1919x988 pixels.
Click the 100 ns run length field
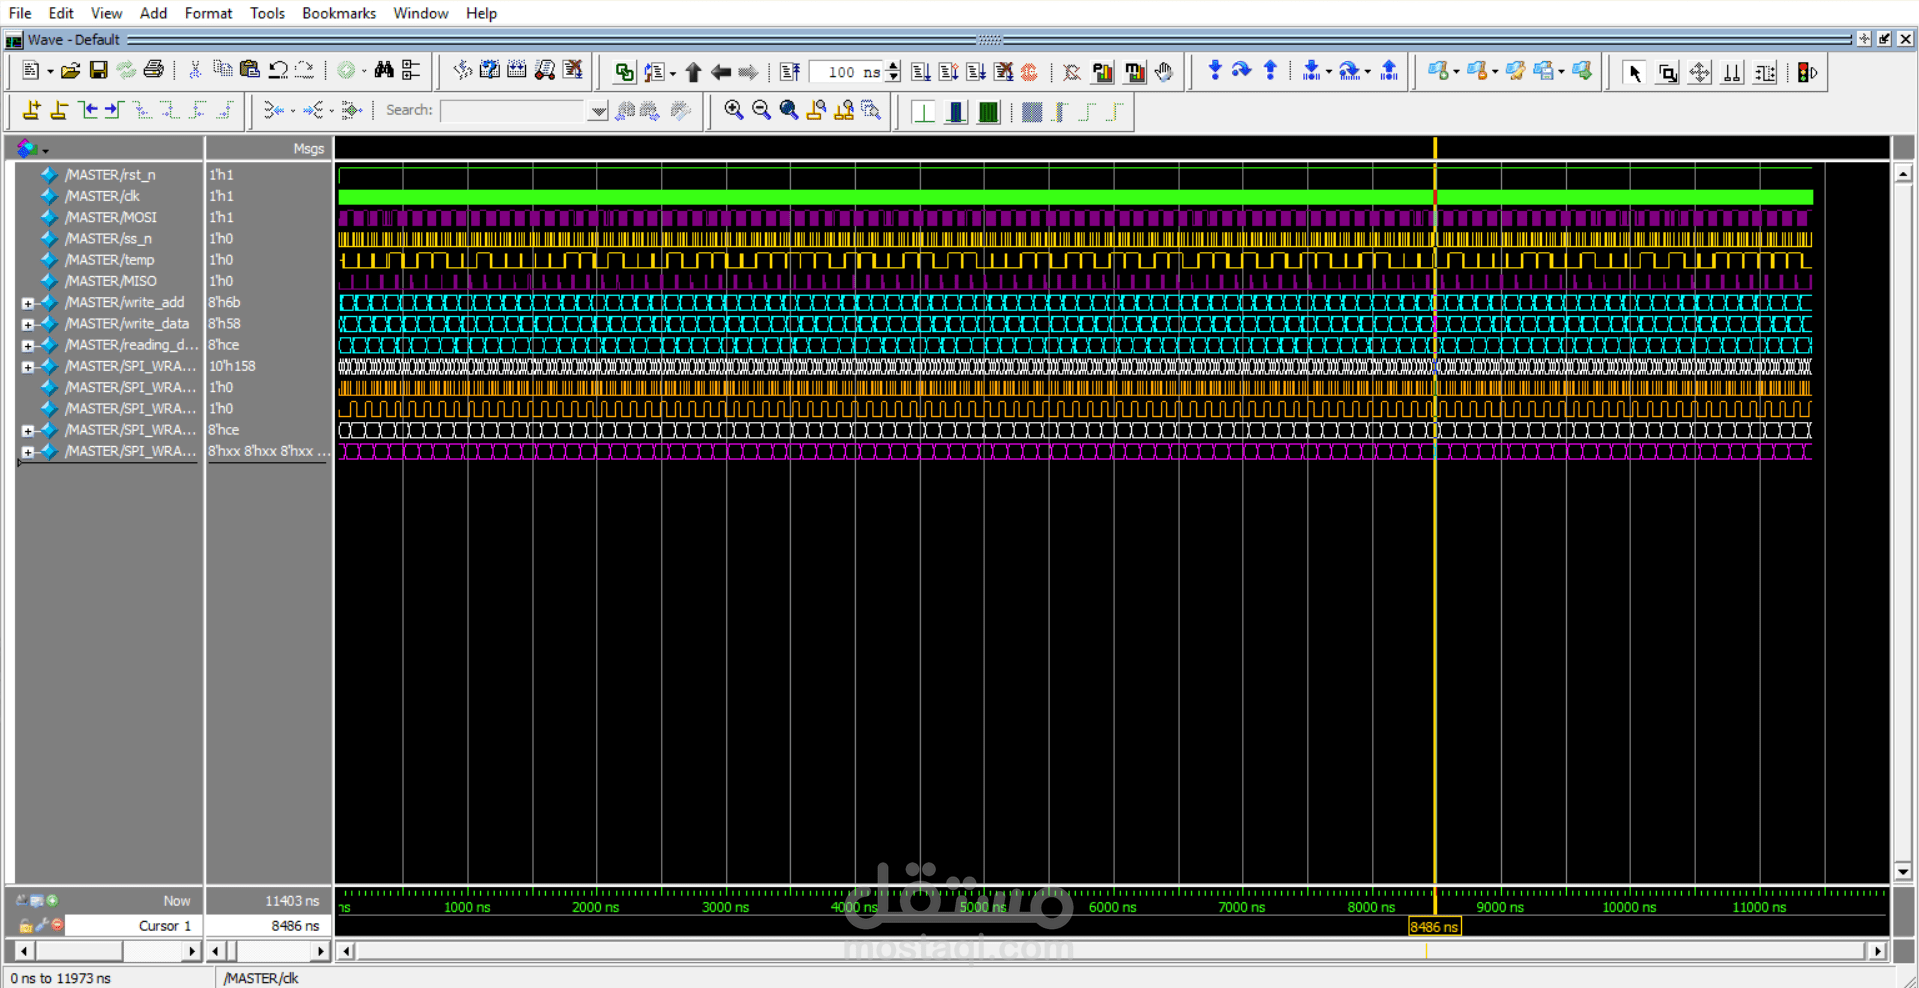846,72
